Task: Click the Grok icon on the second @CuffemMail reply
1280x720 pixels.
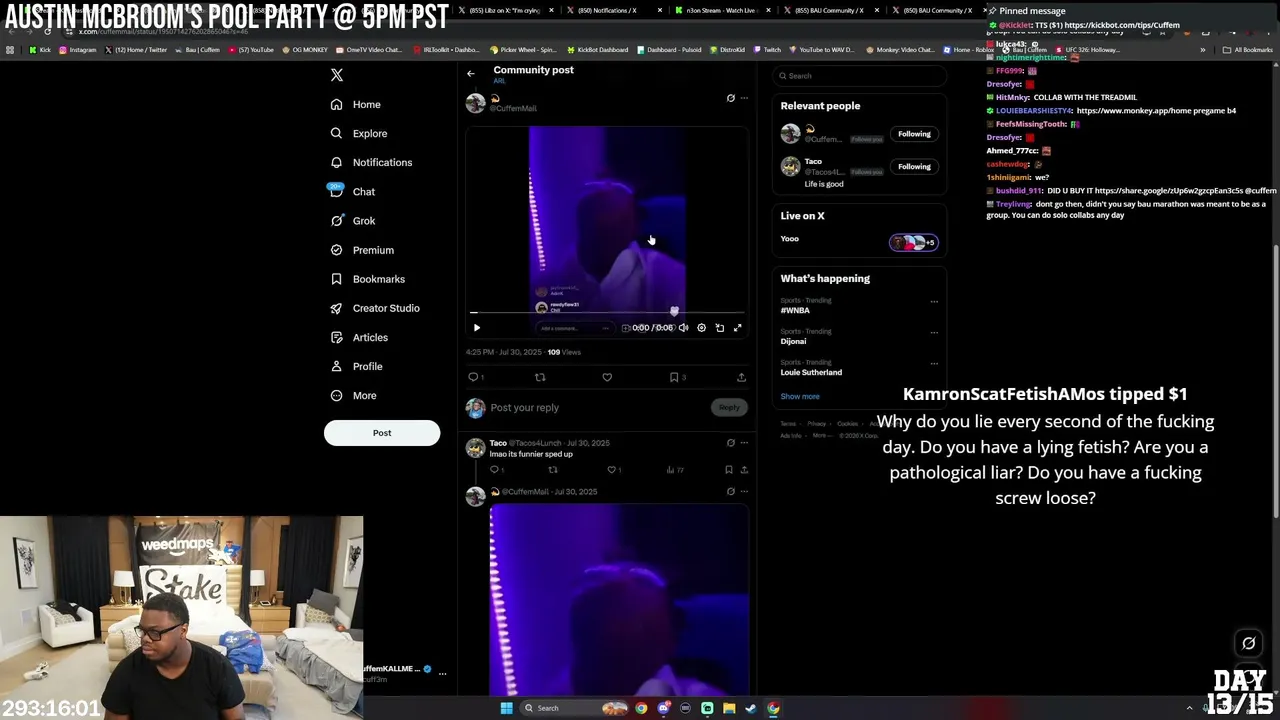Action: (x=730, y=491)
